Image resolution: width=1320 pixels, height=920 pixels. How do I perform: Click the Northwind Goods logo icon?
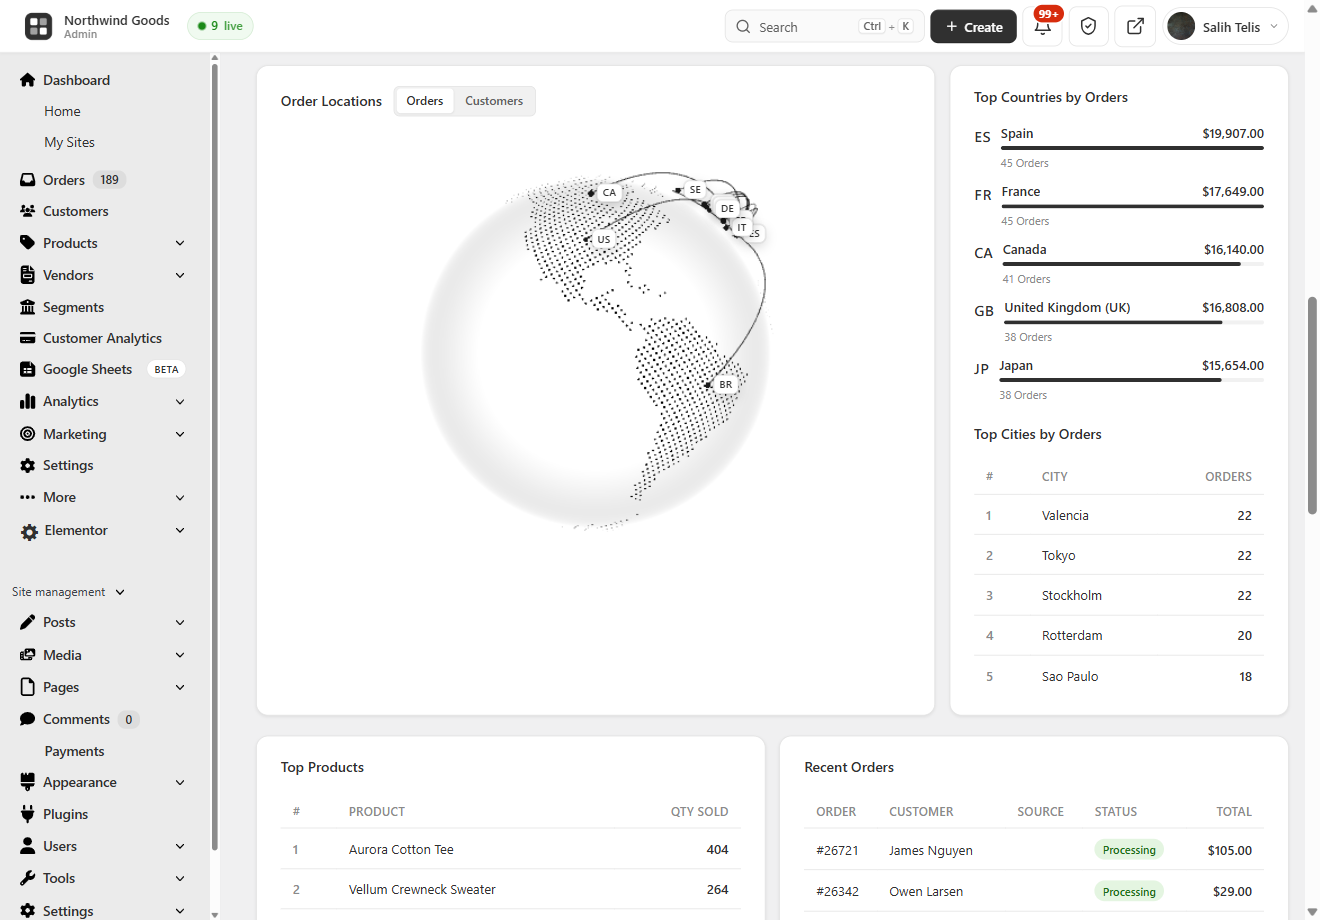tap(38, 26)
